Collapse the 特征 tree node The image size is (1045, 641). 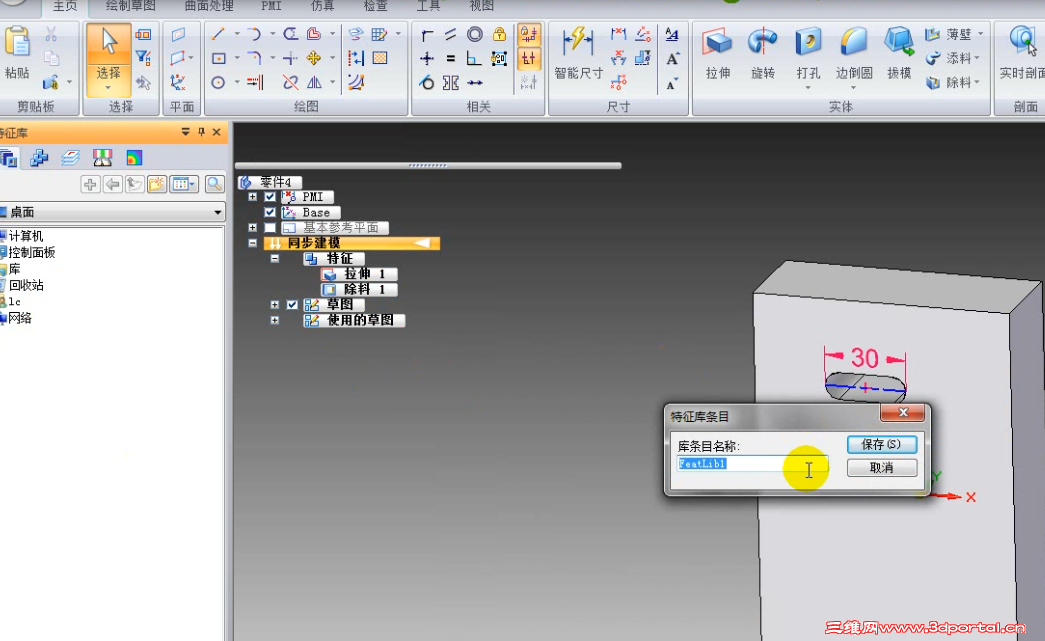(275, 259)
